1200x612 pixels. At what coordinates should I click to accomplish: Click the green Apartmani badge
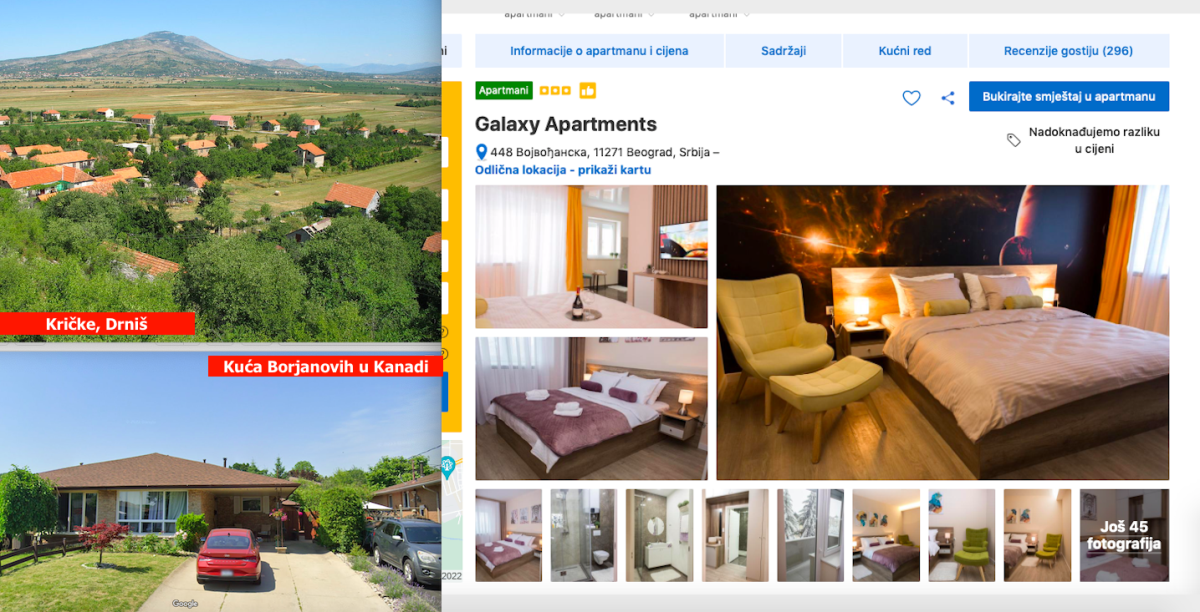point(504,90)
